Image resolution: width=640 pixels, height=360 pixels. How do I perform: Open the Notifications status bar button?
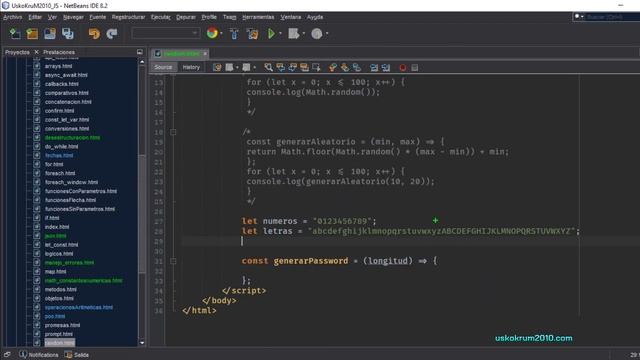tap(39, 355)
